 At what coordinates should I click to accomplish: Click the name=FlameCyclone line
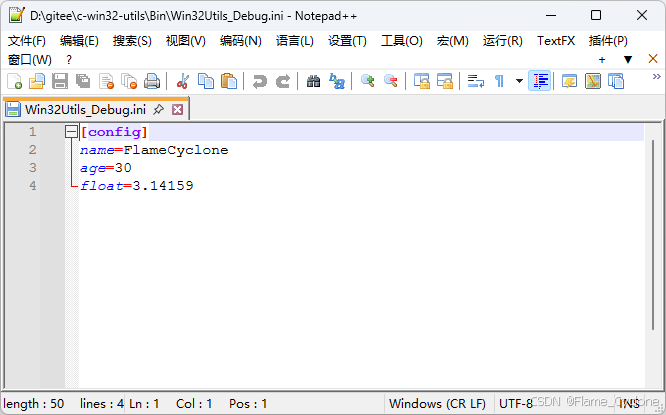[x=154, y=150]
